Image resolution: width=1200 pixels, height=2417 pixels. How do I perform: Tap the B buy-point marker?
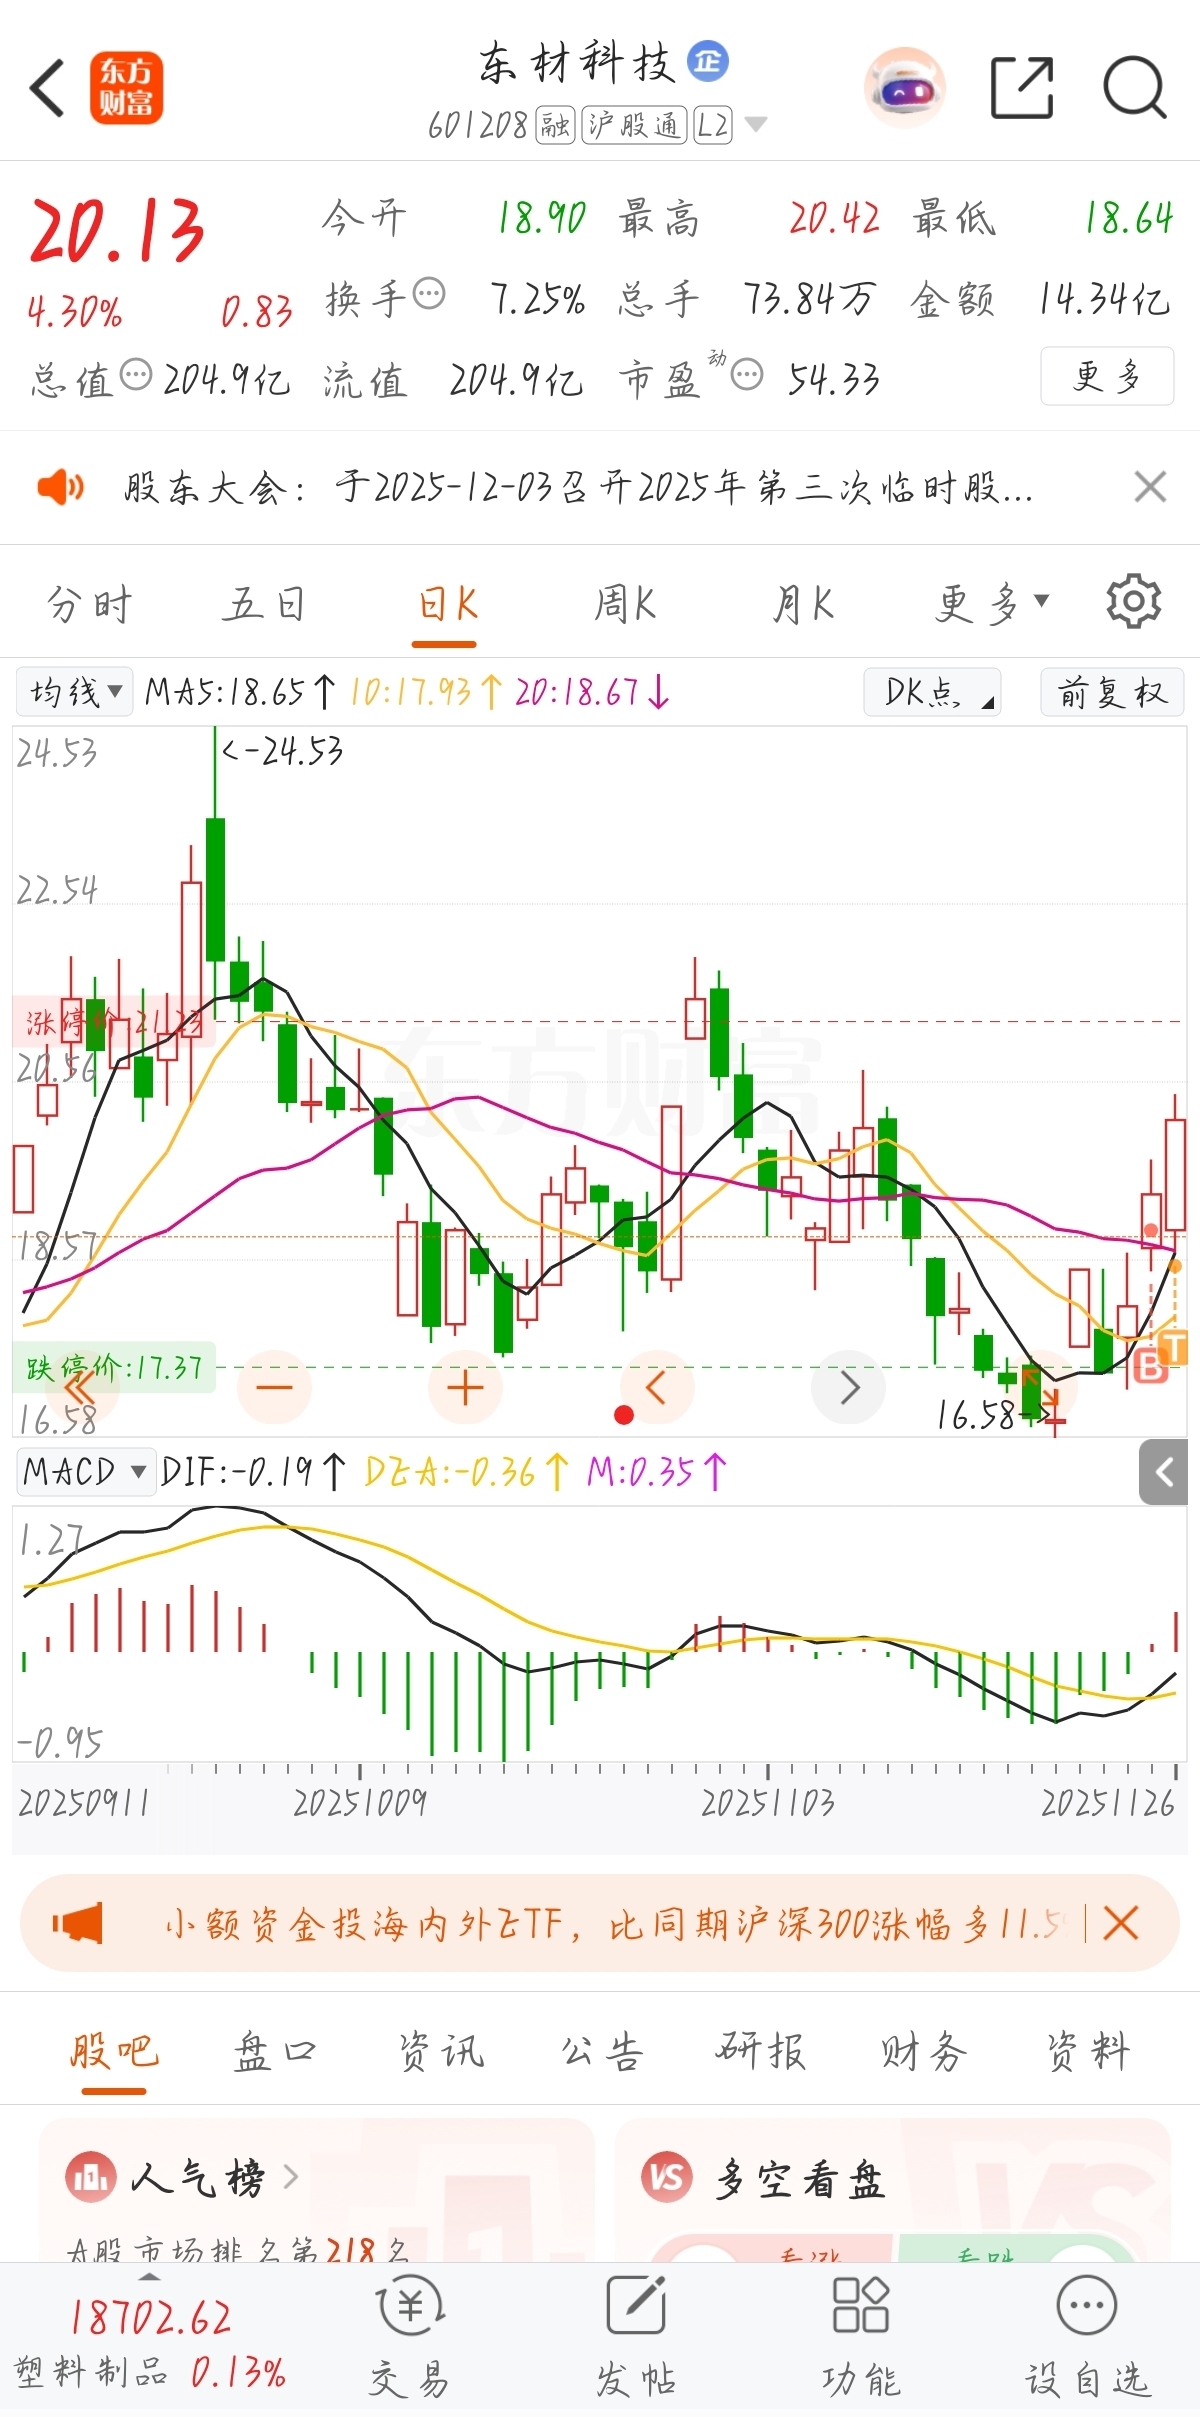coord(1150,1365)
